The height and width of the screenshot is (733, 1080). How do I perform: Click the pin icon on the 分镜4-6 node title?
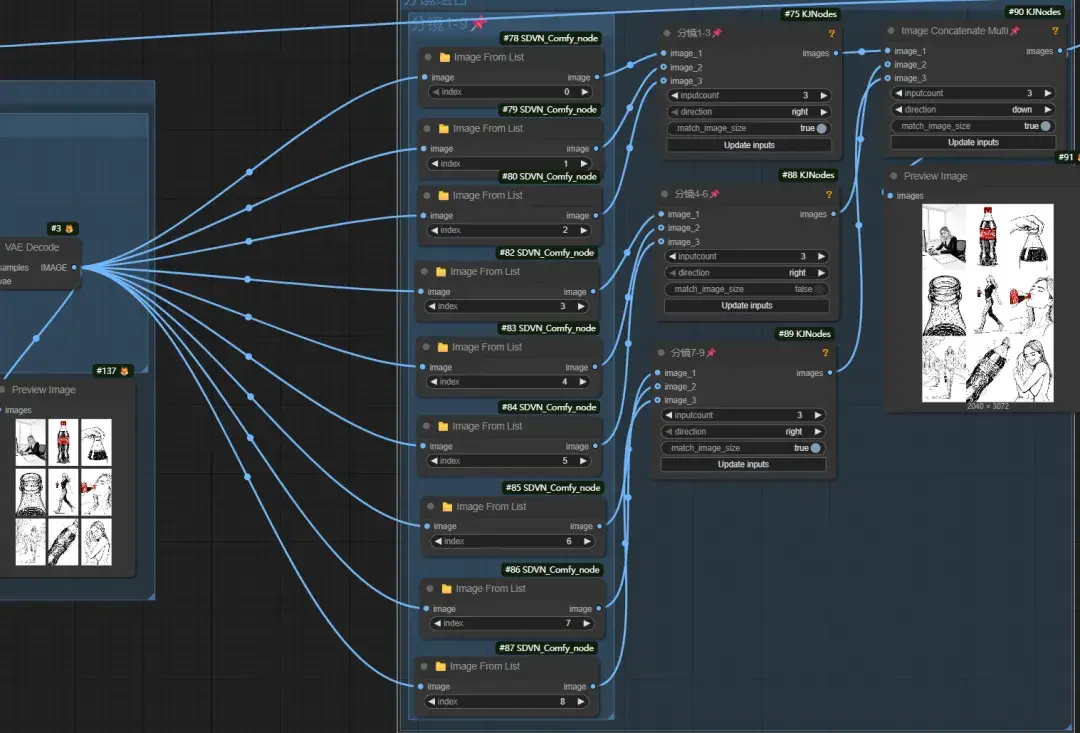click(714, 194)
